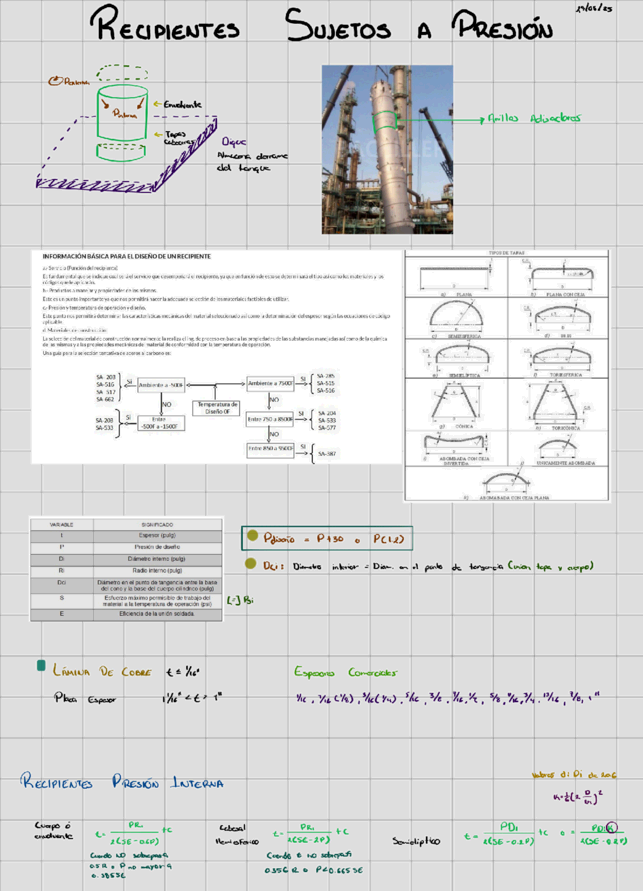Select the 'Temperatura de Diseño' flowchart box
This screenshot has width=643, height=891.
[217, 408]
